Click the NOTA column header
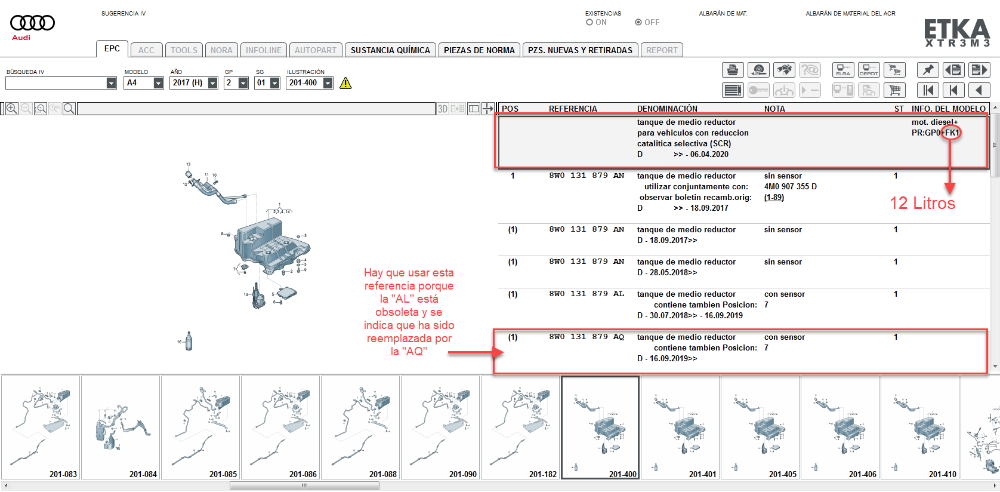Screen dimensions: 1000x492 coord(774,109)
